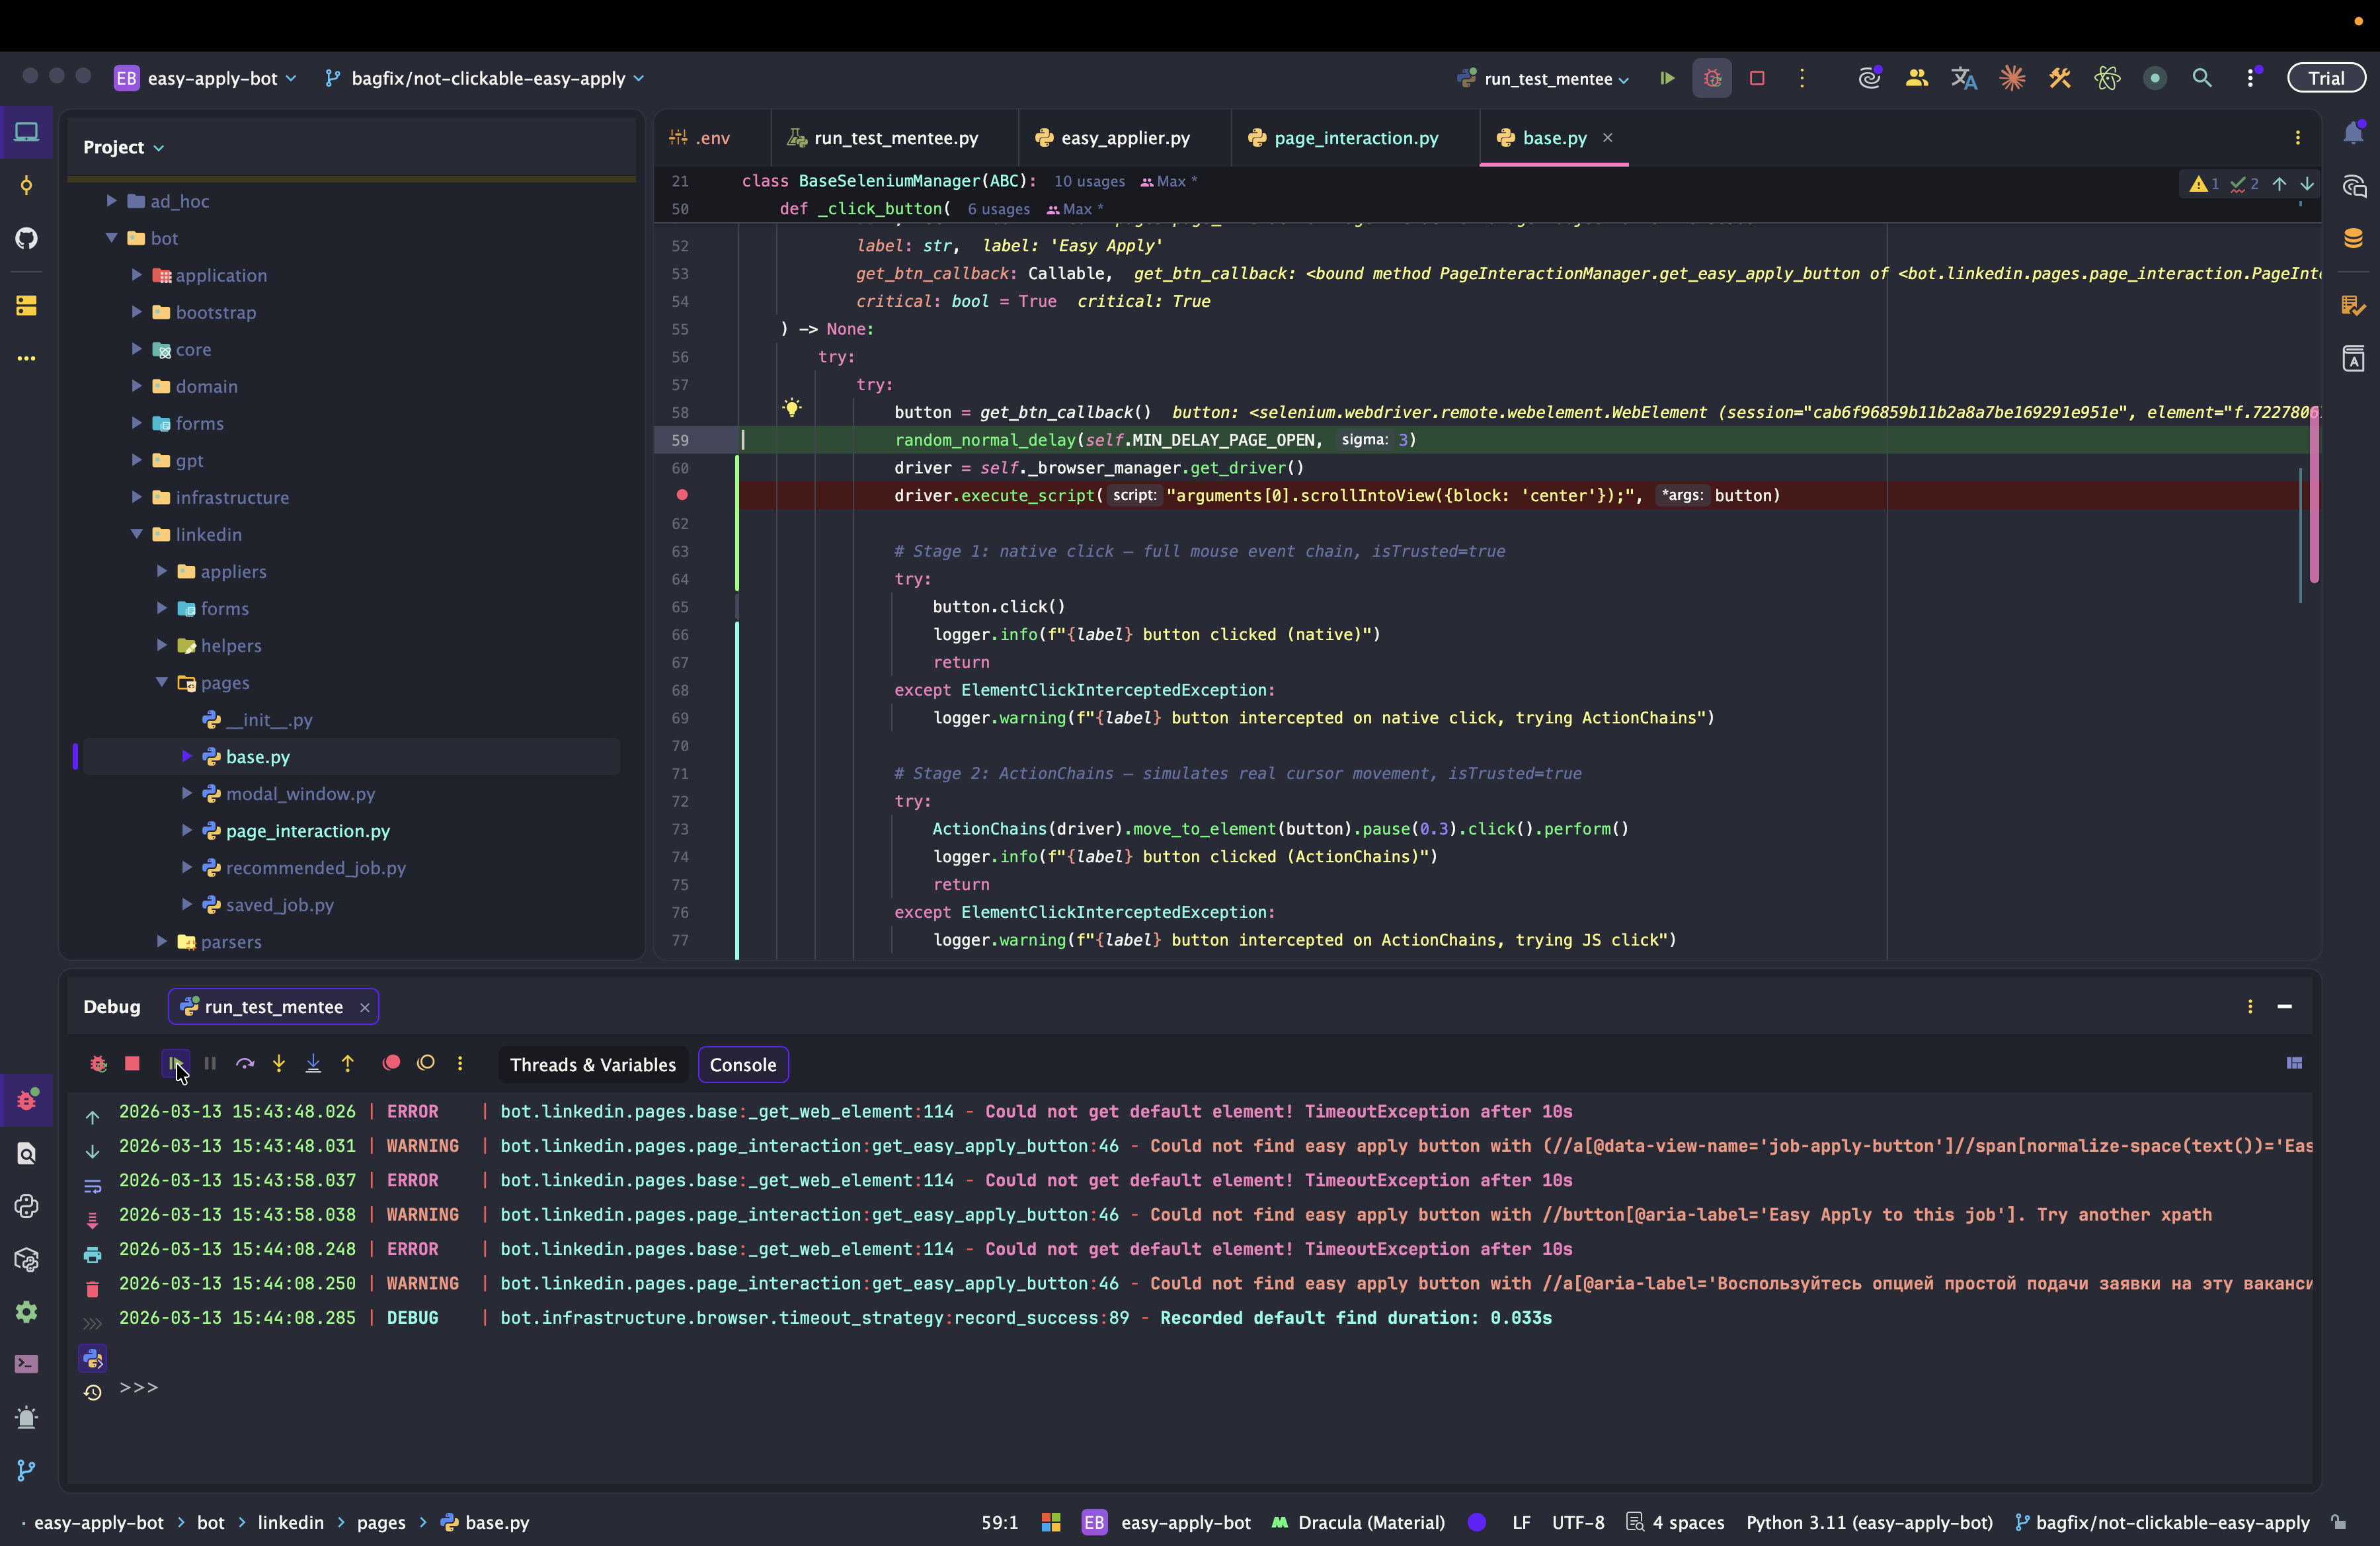This screenshot has width=2380, height=1546.
Task: Open View Breakpoints red circles icon
Action: pyautogui.click(x=391, y=1064)
